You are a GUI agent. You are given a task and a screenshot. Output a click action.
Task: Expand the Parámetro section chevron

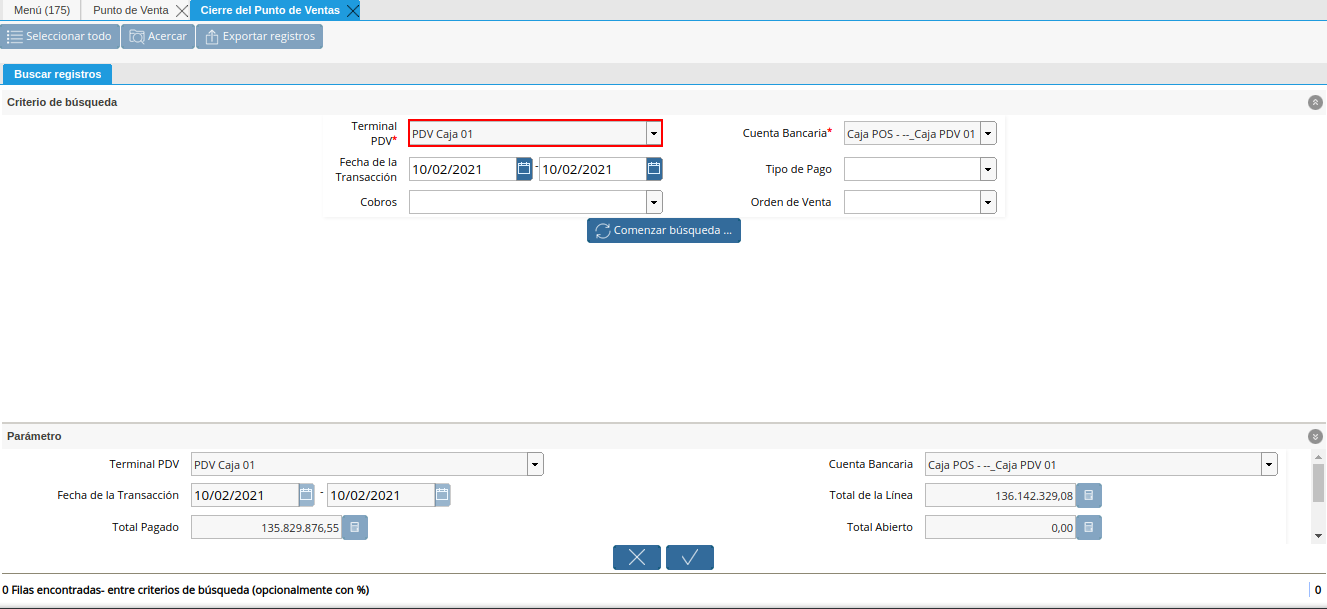point(1315,436)
